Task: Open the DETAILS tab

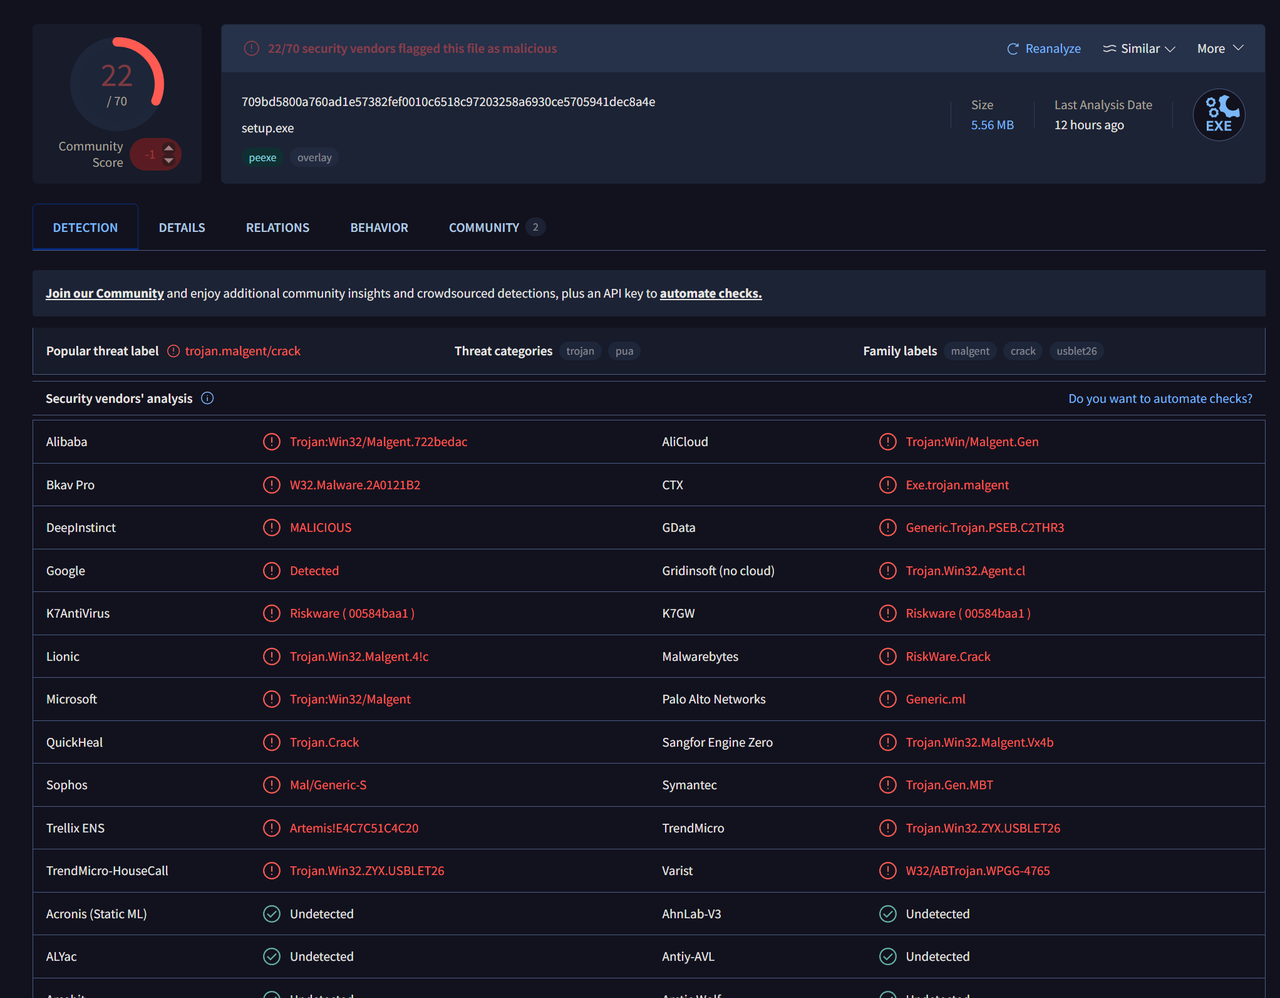Action: pyautogui.click(x=182, y=228)
